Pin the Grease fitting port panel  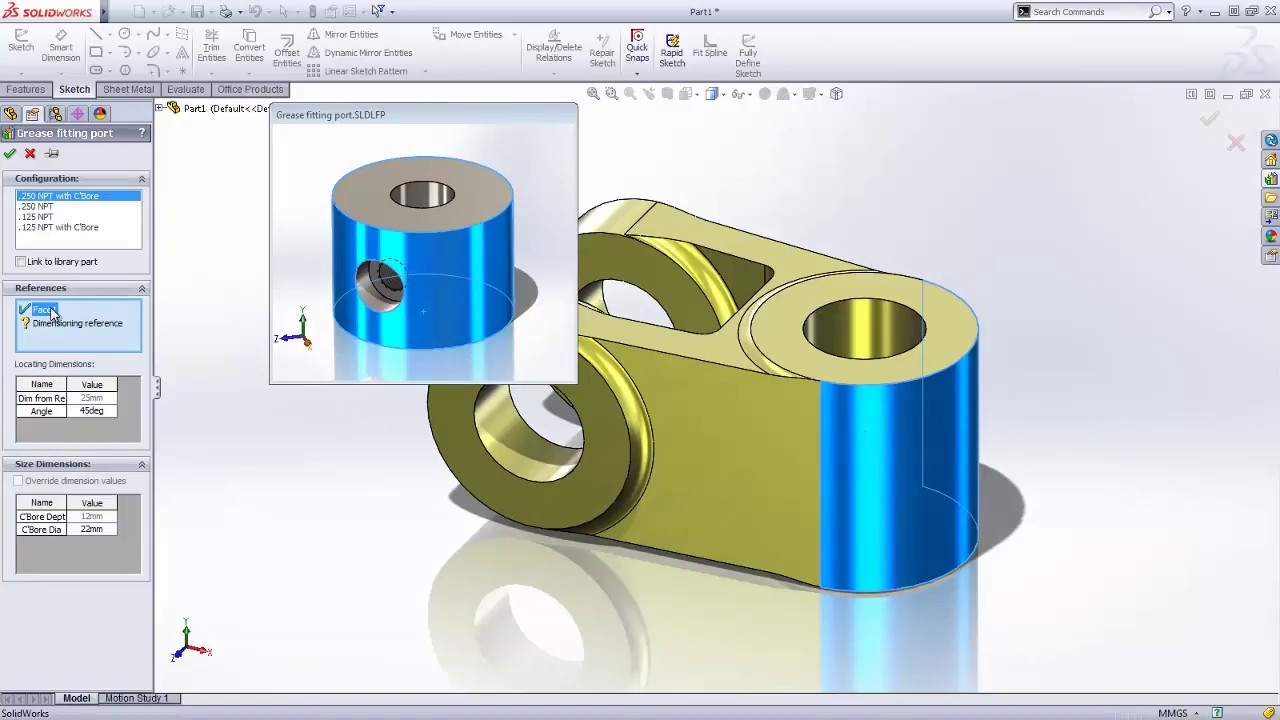[x=52, y=154]
